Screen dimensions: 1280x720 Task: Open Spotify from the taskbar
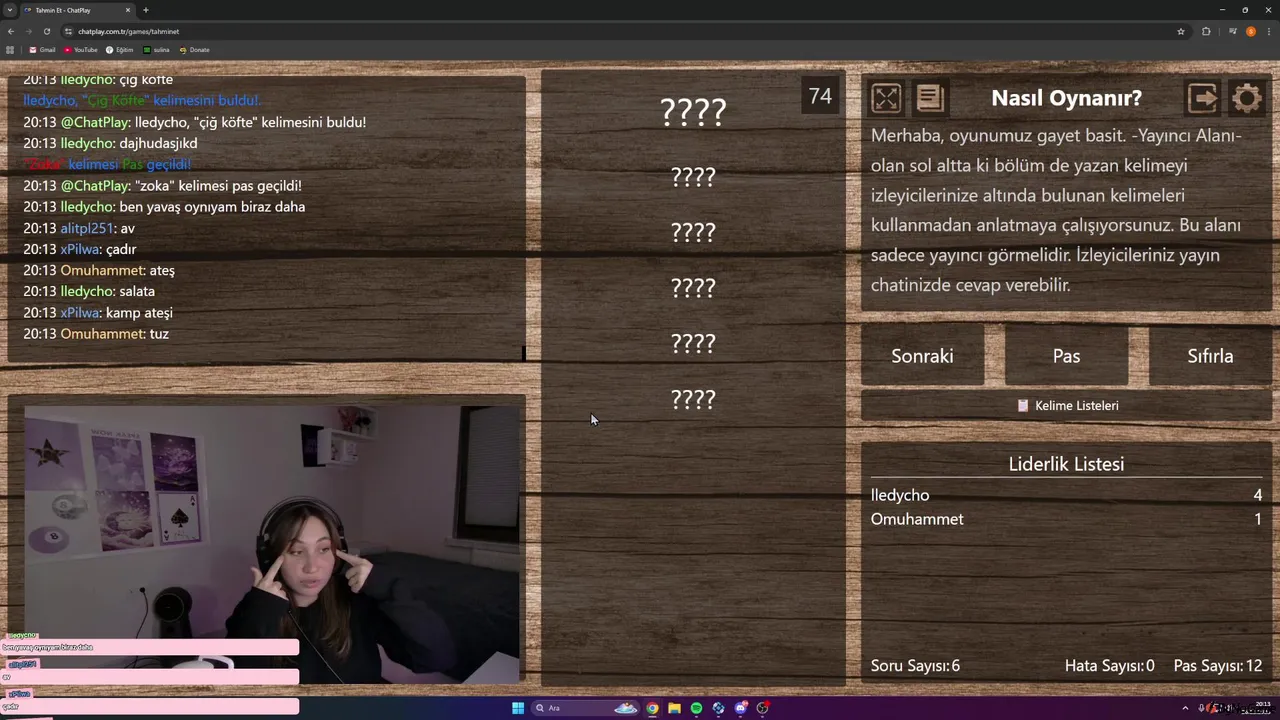696,708
